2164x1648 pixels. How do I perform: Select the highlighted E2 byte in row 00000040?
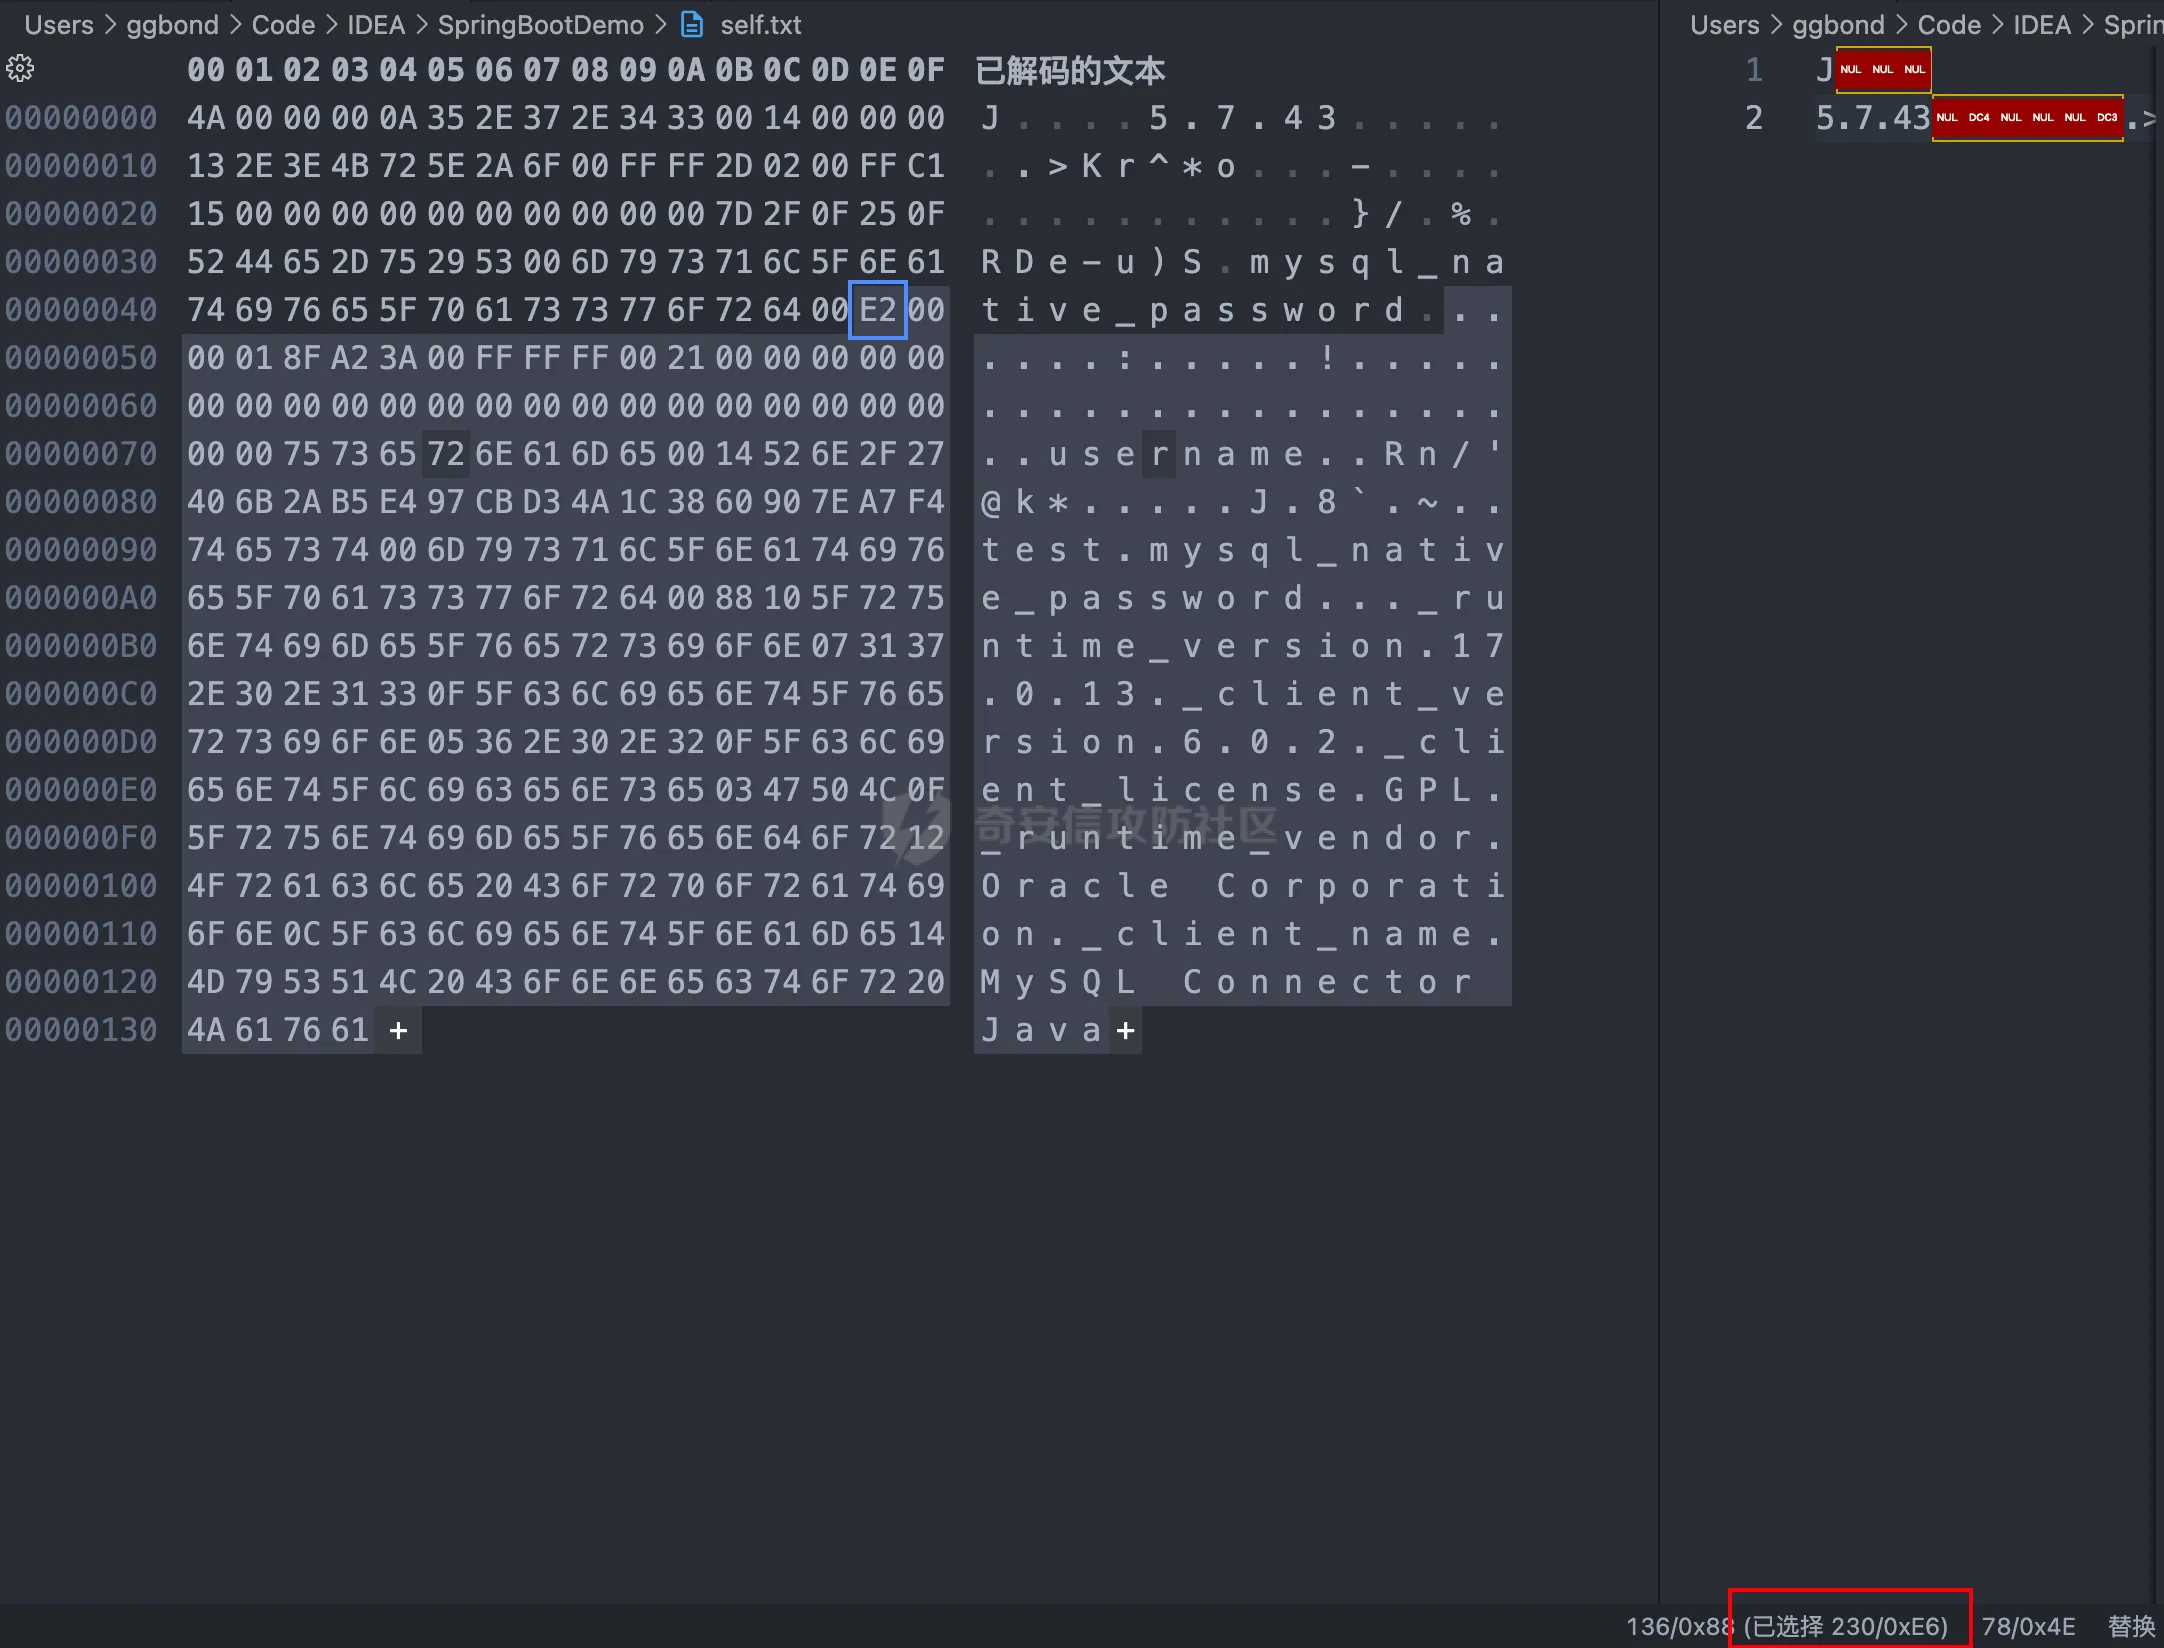point(877,310)
